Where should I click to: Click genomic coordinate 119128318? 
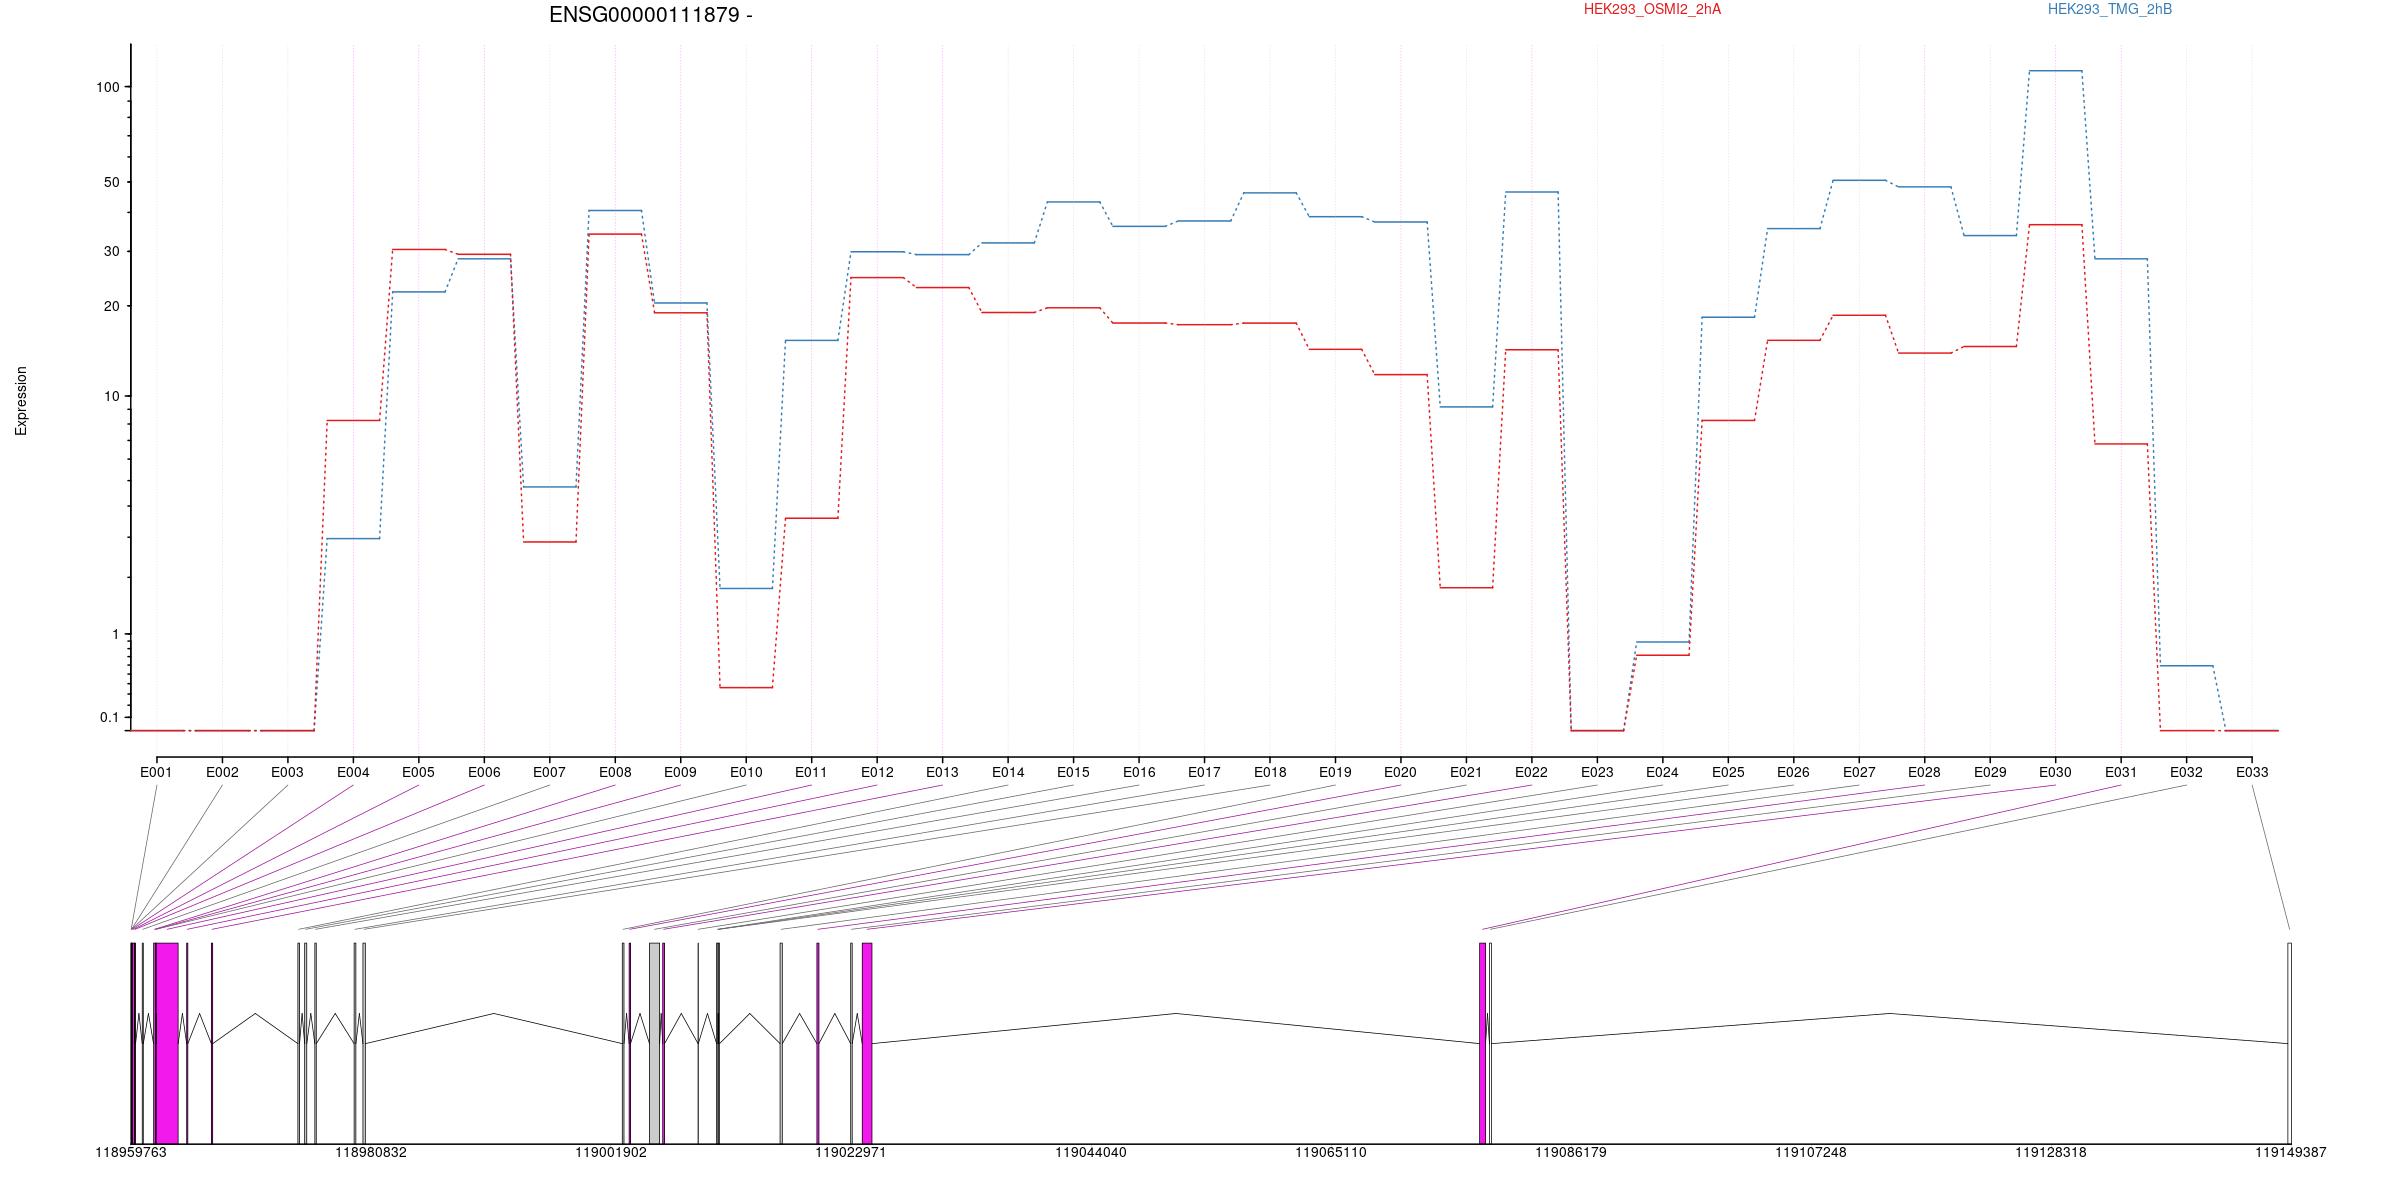[x=2051, y=1152]
